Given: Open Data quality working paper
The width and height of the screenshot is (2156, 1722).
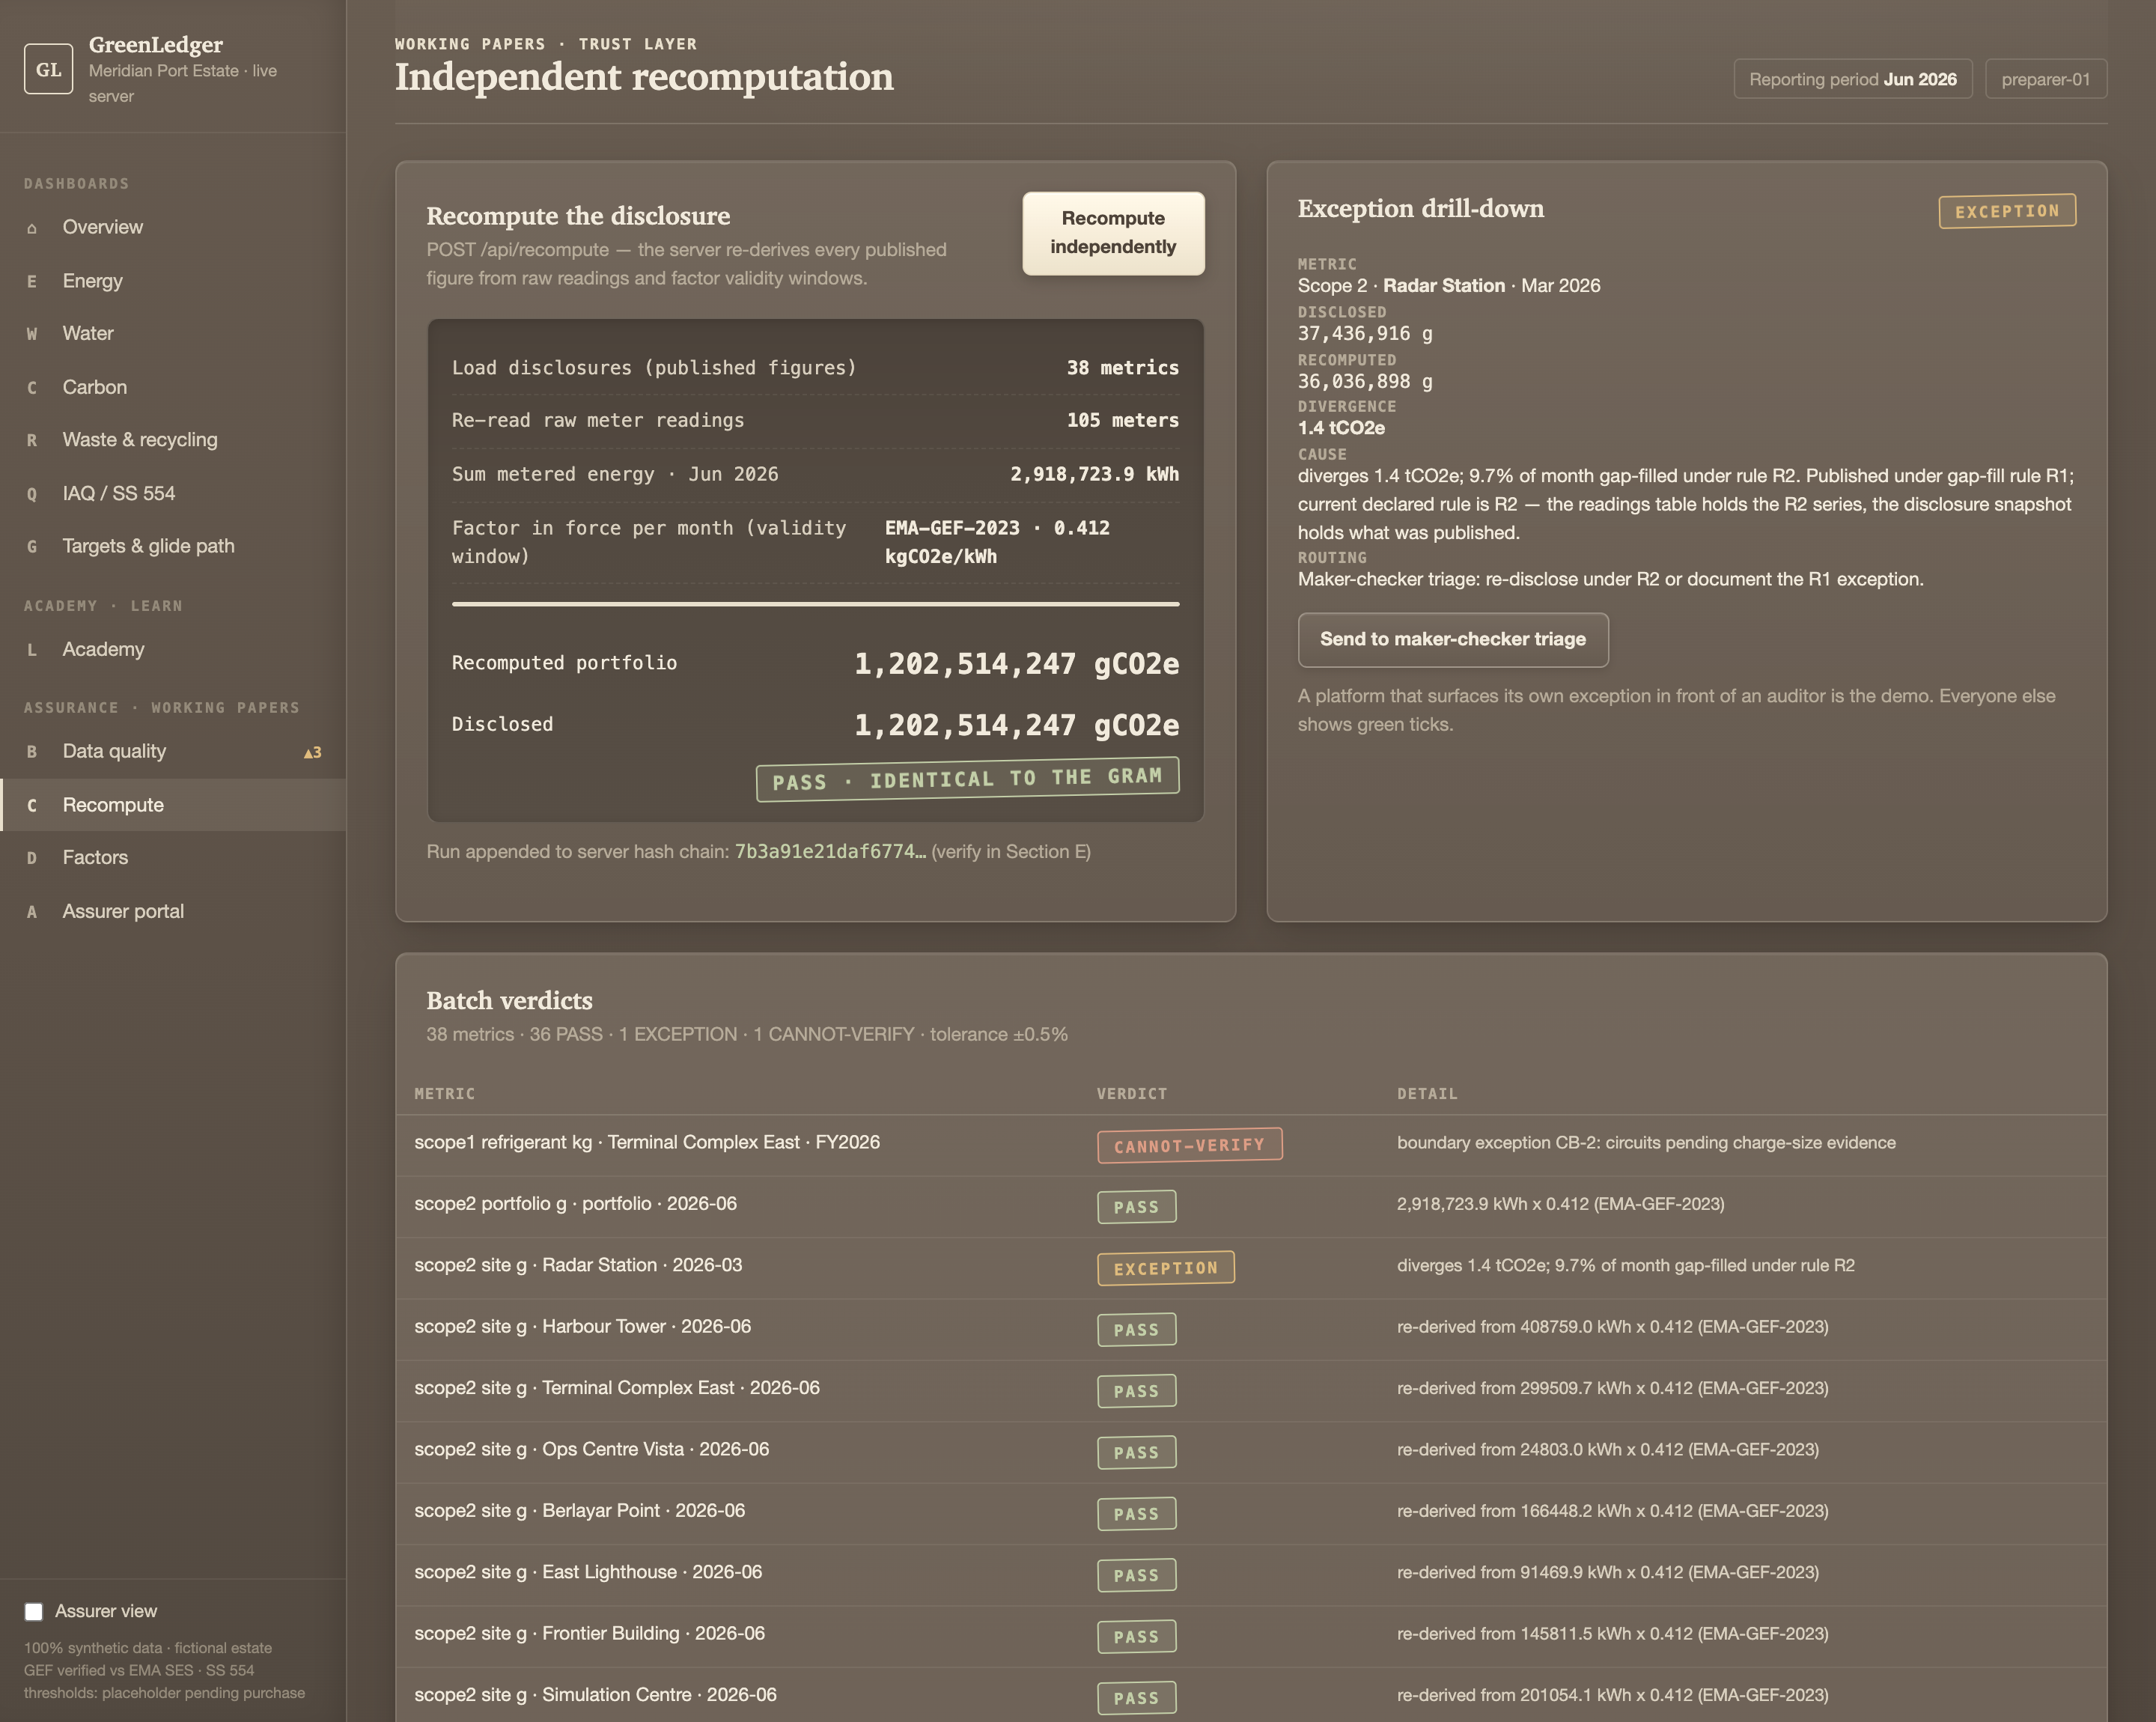Looking at the screenshot, I should point(173,751).
